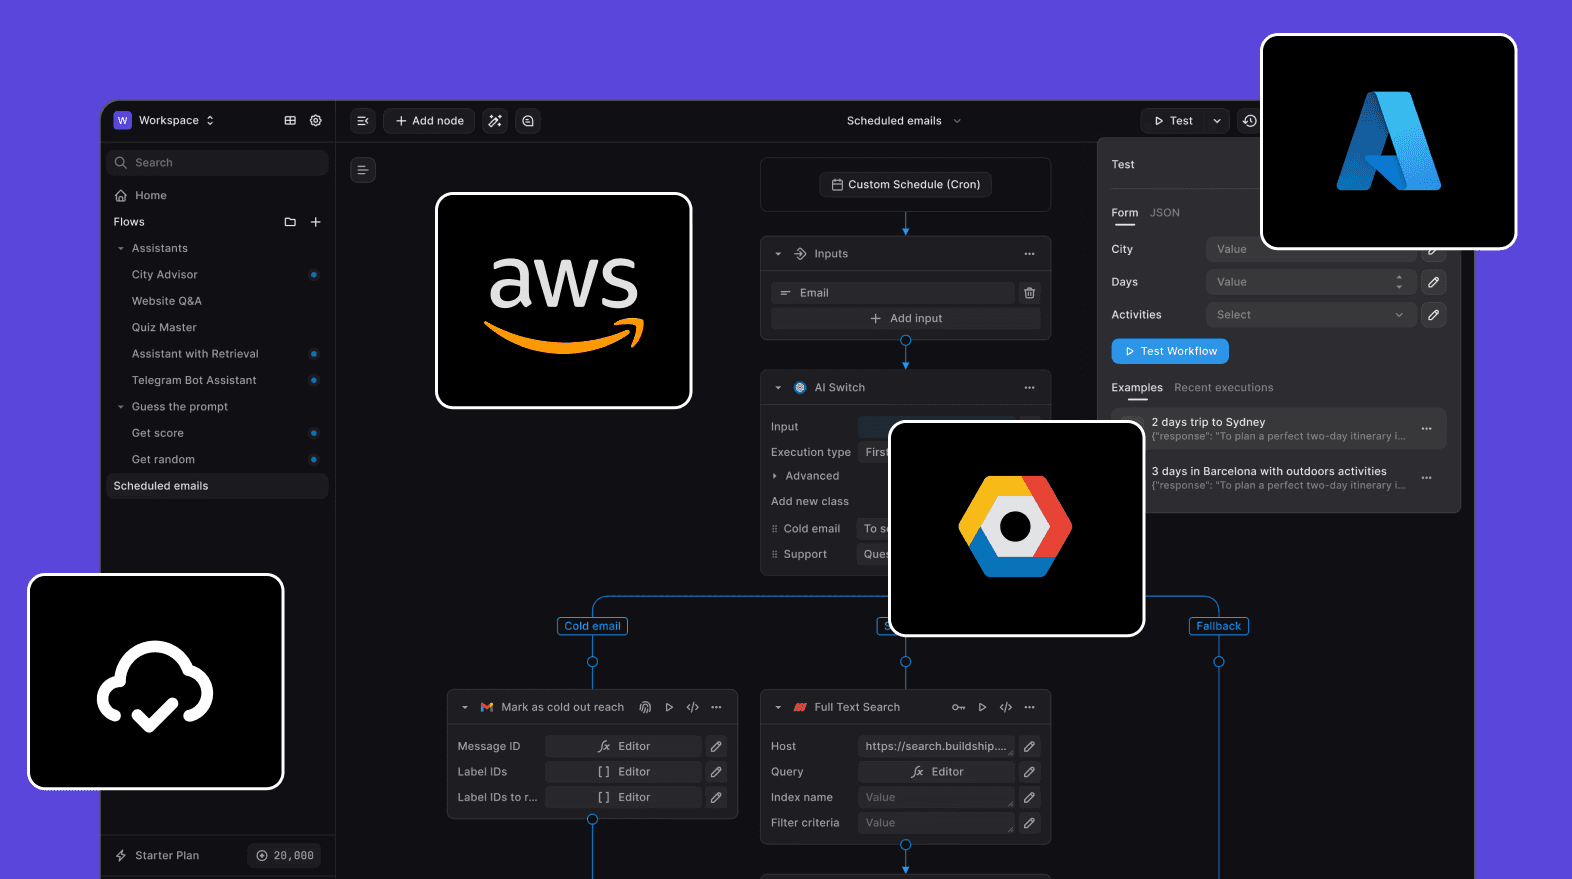Click fingerprint icon on Mark as cold out reach
1572x879 pixels.
(x=645, y=707)
